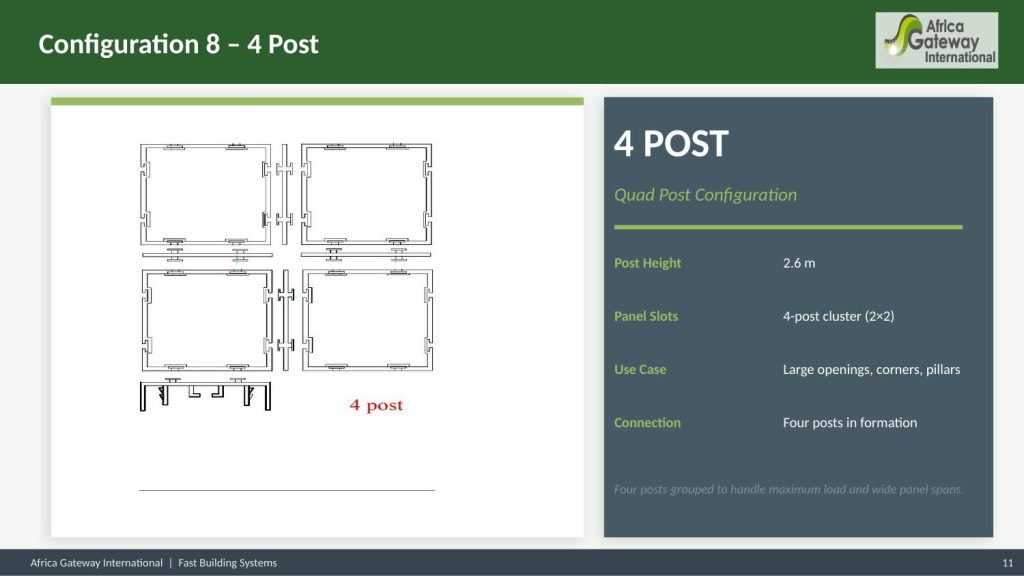Image resolution: width=1024 pixels, height=576 pixels.
Task: Click the "Post Height" label
Action: (x=647, y=263)
